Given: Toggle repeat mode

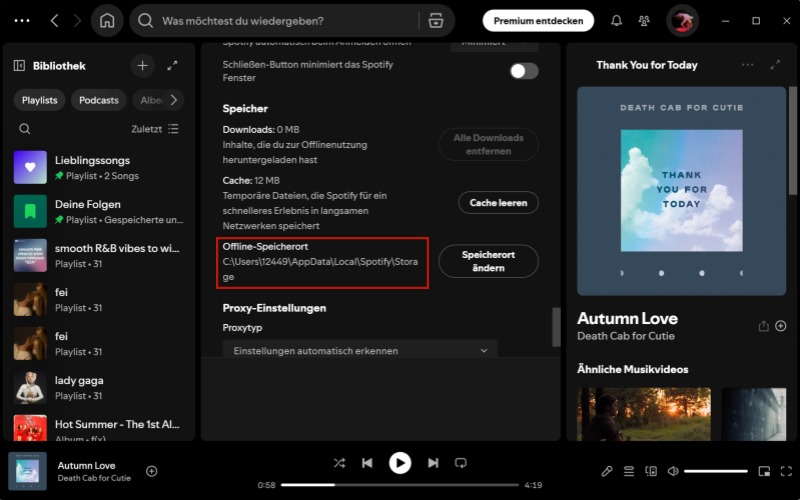Looking at the screenshot, I should [x=461, y=463].
